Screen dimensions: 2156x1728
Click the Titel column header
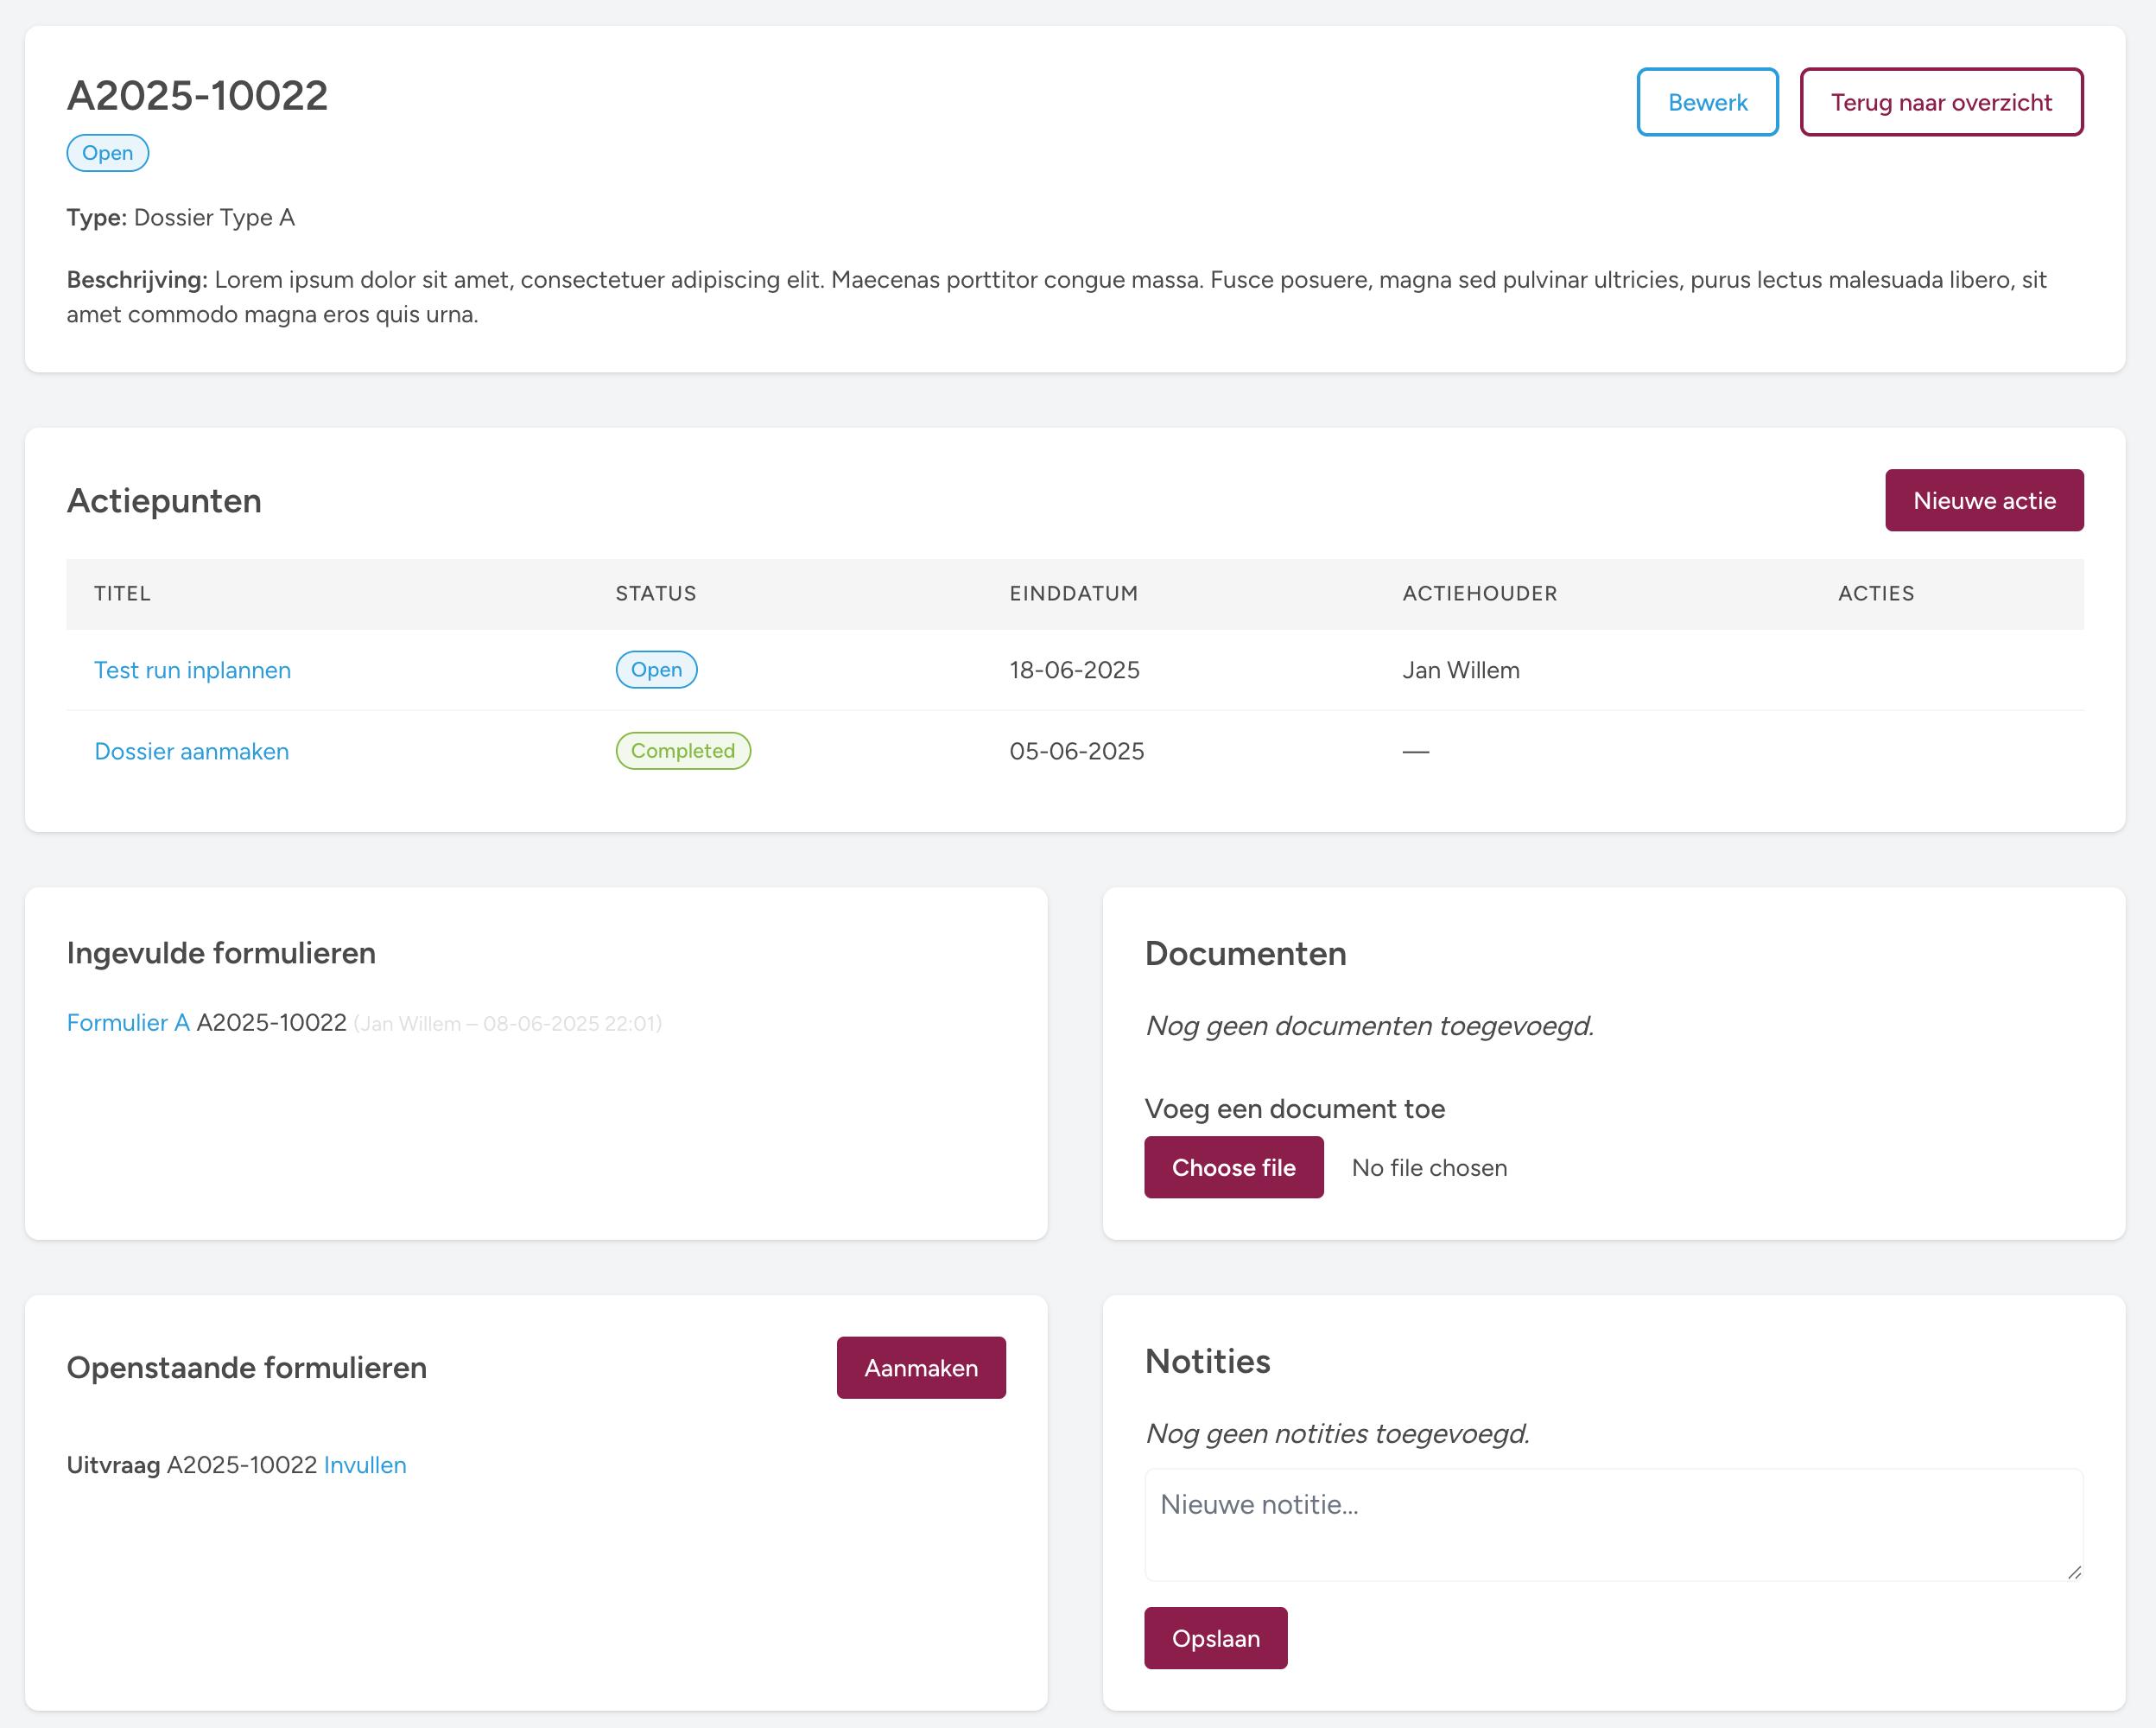[122, 593]
